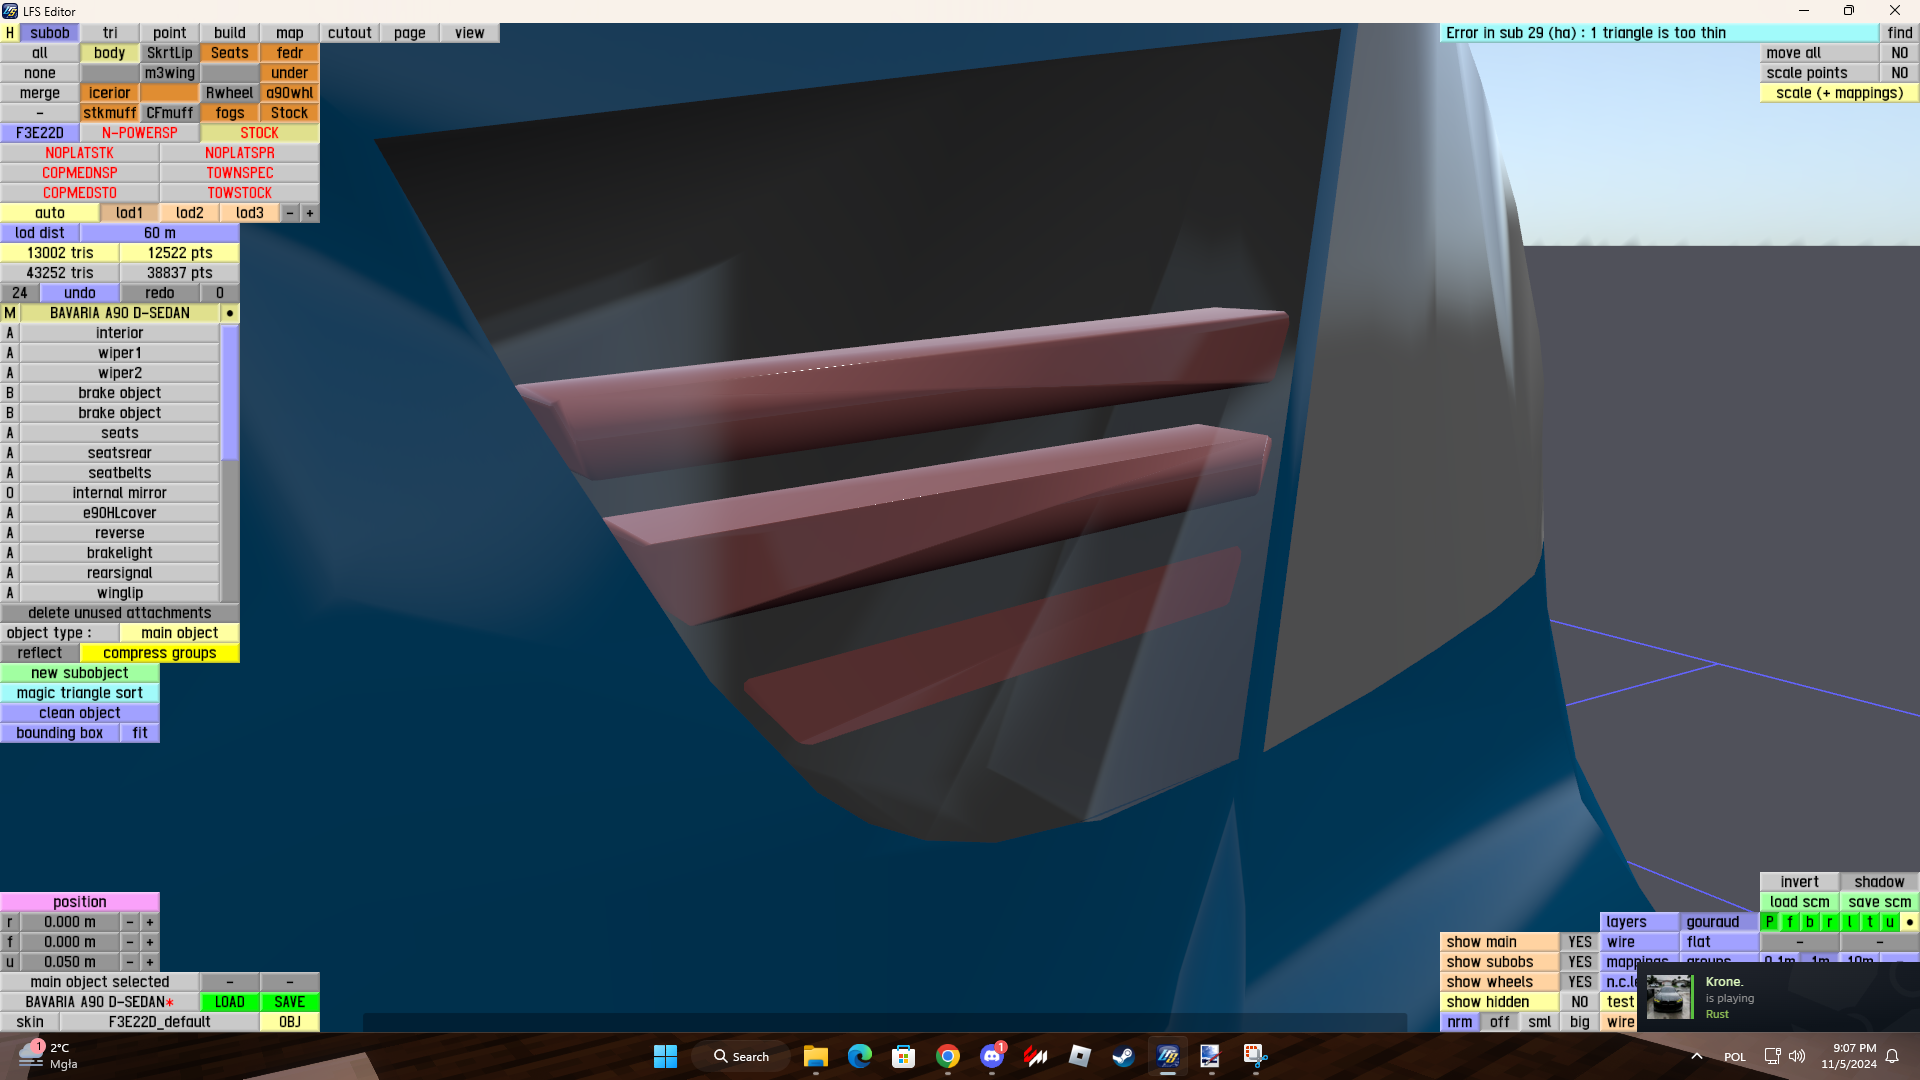Switch to the 'cutout' tab

click(349, 33)
